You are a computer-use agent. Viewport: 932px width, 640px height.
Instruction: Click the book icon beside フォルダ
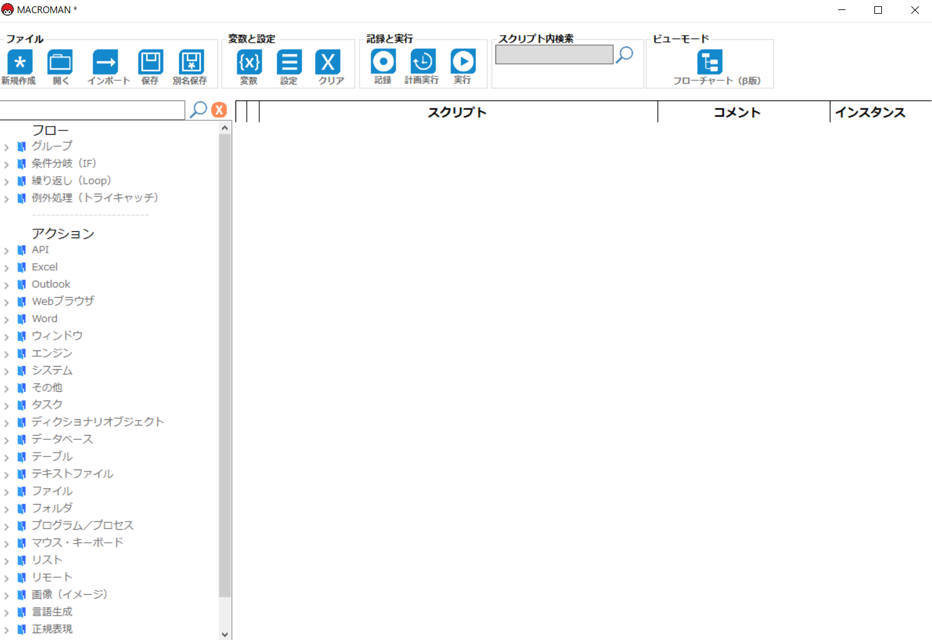click(x=21, y=509)
